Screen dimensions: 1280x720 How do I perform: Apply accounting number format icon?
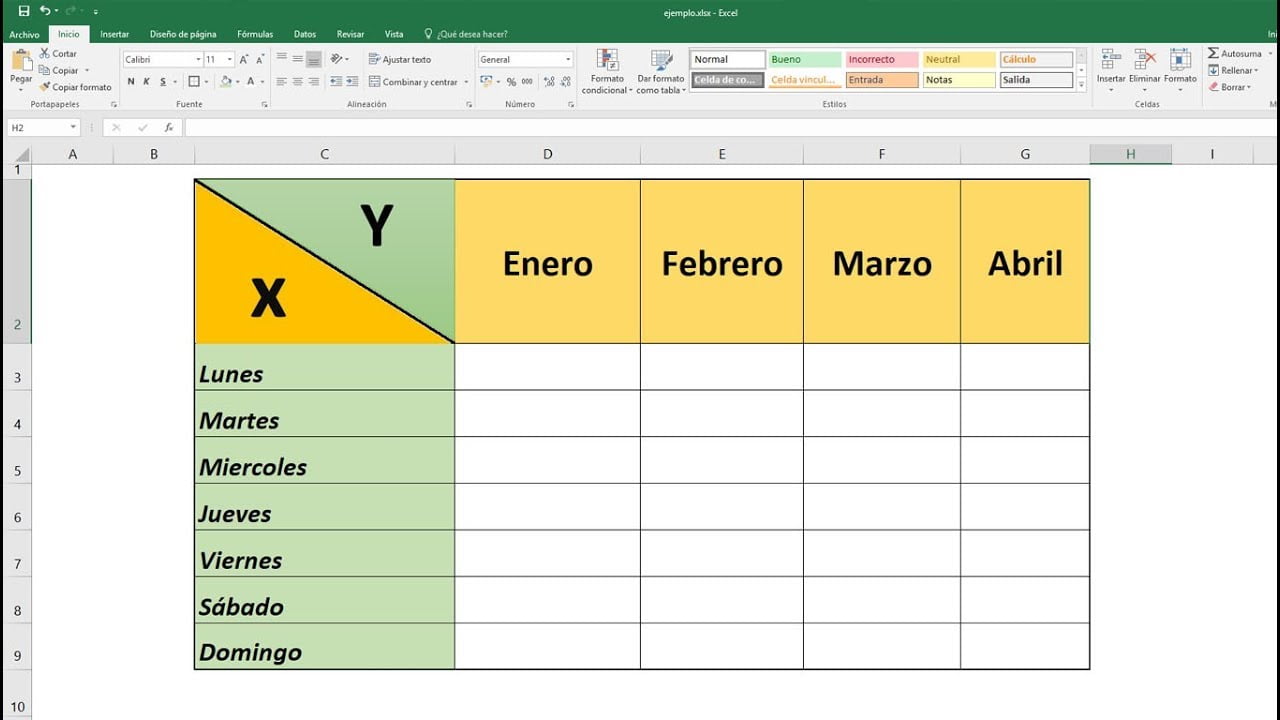pos(487,82)
